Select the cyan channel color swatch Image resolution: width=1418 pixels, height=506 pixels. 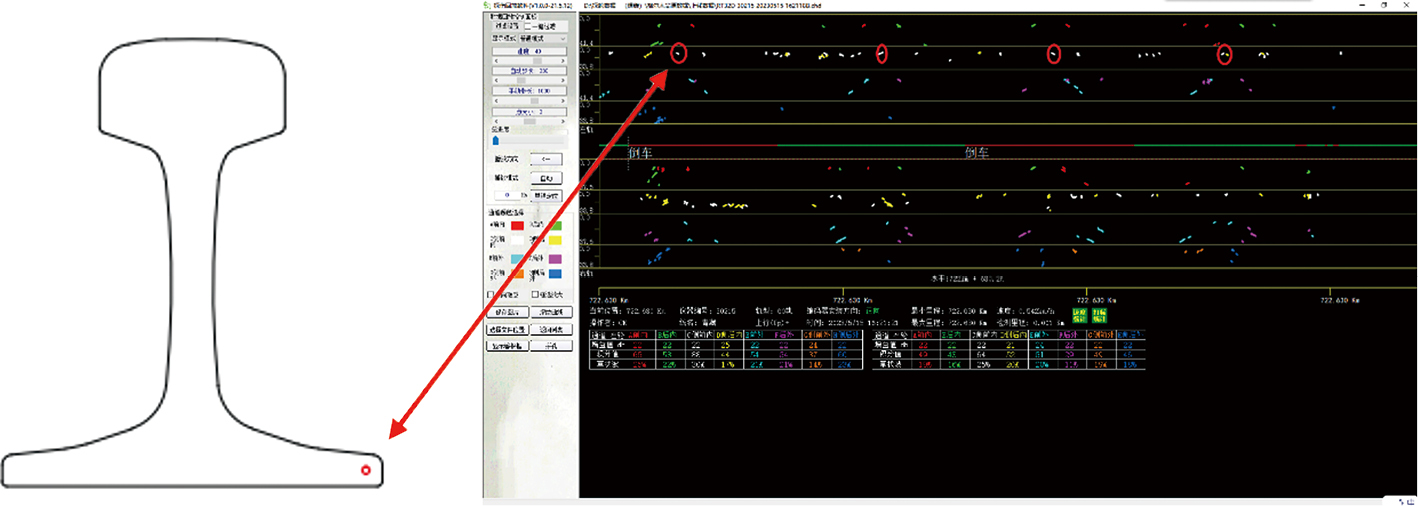[517, 258]
